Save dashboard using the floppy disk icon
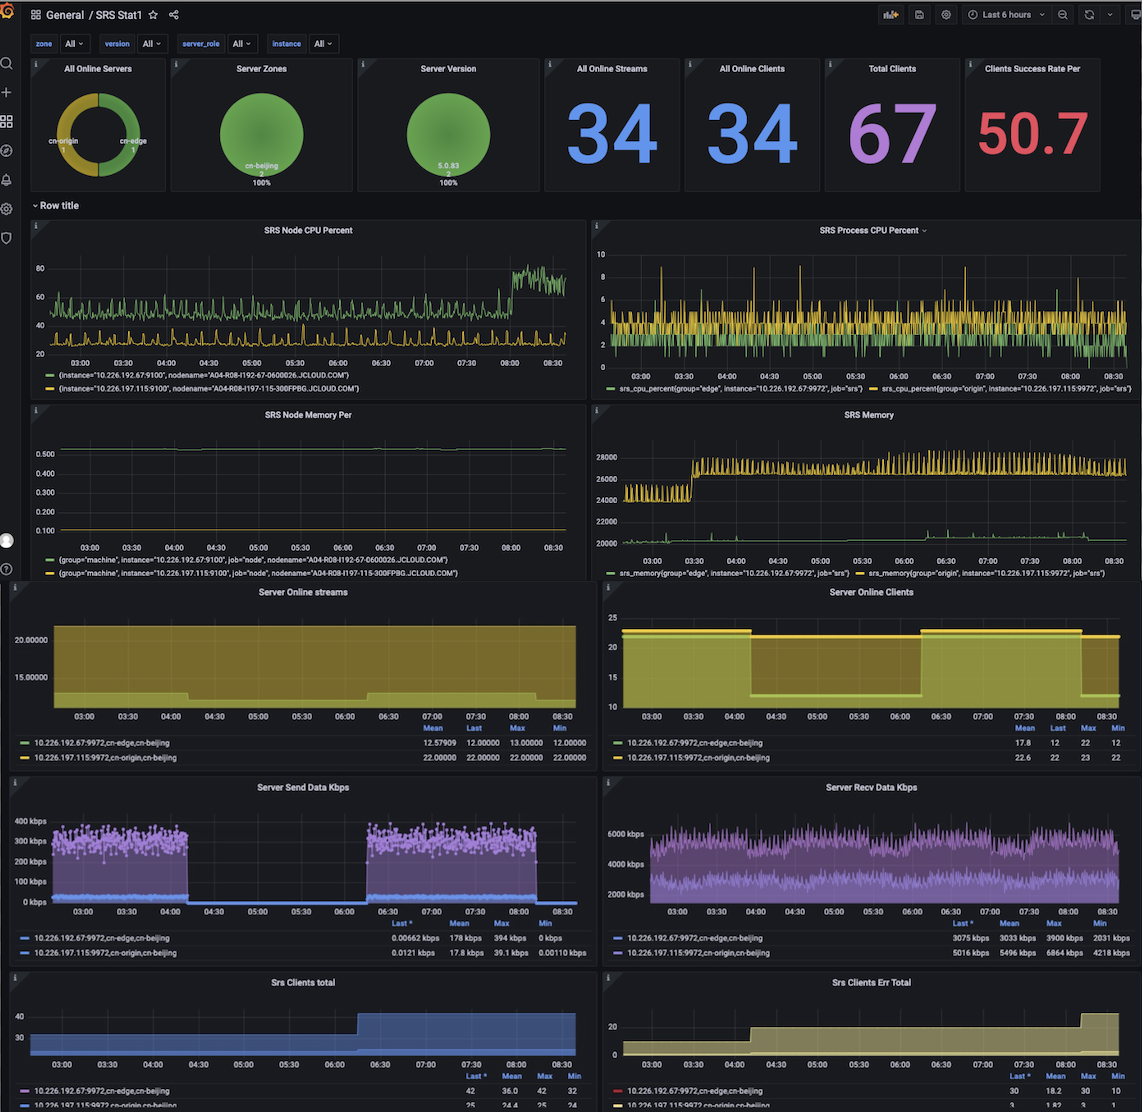 click(919, 15)
